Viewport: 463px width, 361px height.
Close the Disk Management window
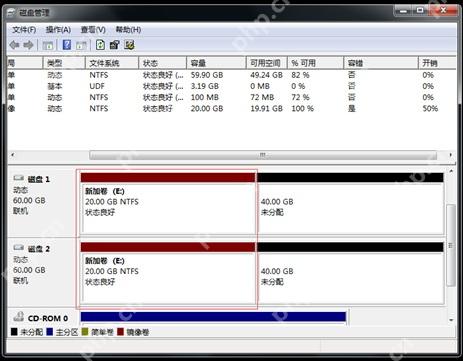pos(443,11)
